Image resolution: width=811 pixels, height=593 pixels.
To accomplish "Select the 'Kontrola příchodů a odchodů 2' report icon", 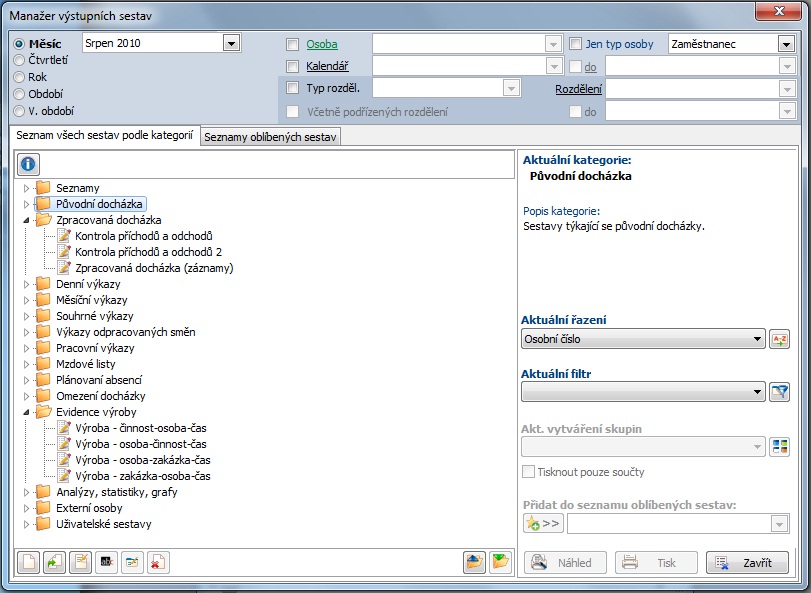I will [64, 252].
